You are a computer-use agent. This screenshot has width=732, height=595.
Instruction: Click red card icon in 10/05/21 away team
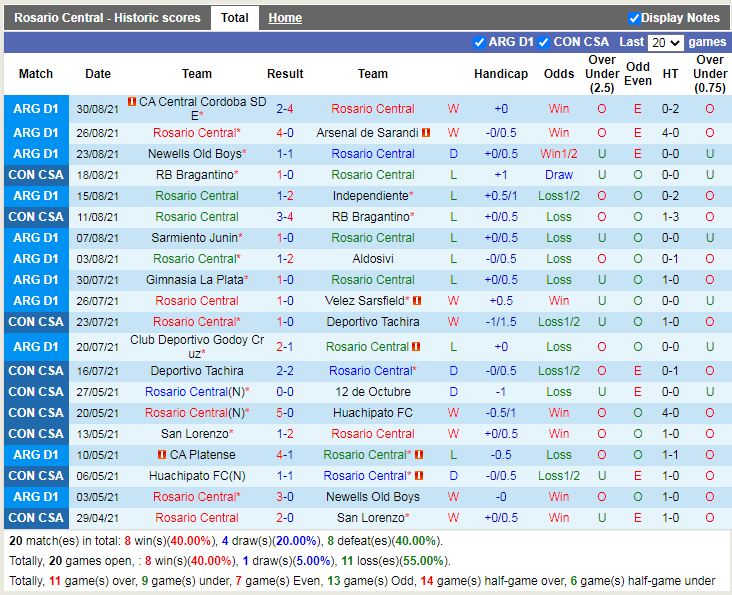click(417, 455)
